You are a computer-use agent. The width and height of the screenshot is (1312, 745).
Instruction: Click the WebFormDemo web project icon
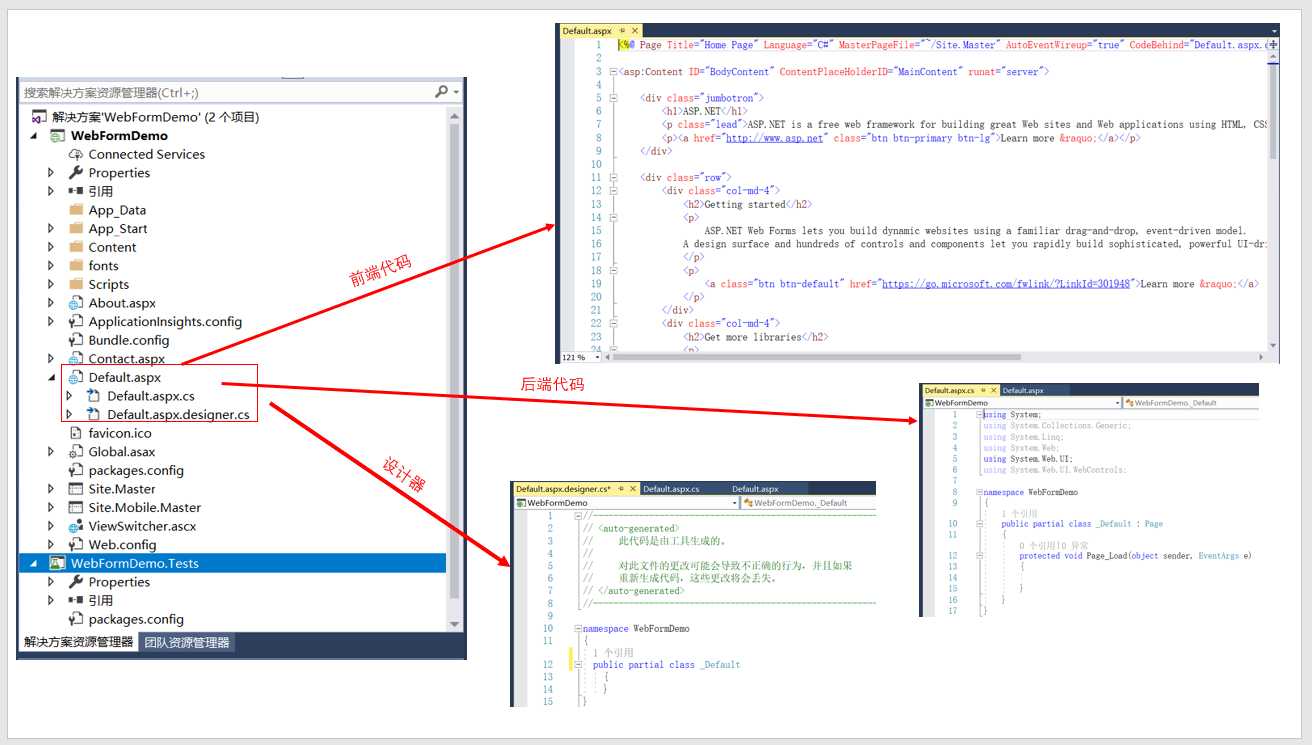coord(58,136)
